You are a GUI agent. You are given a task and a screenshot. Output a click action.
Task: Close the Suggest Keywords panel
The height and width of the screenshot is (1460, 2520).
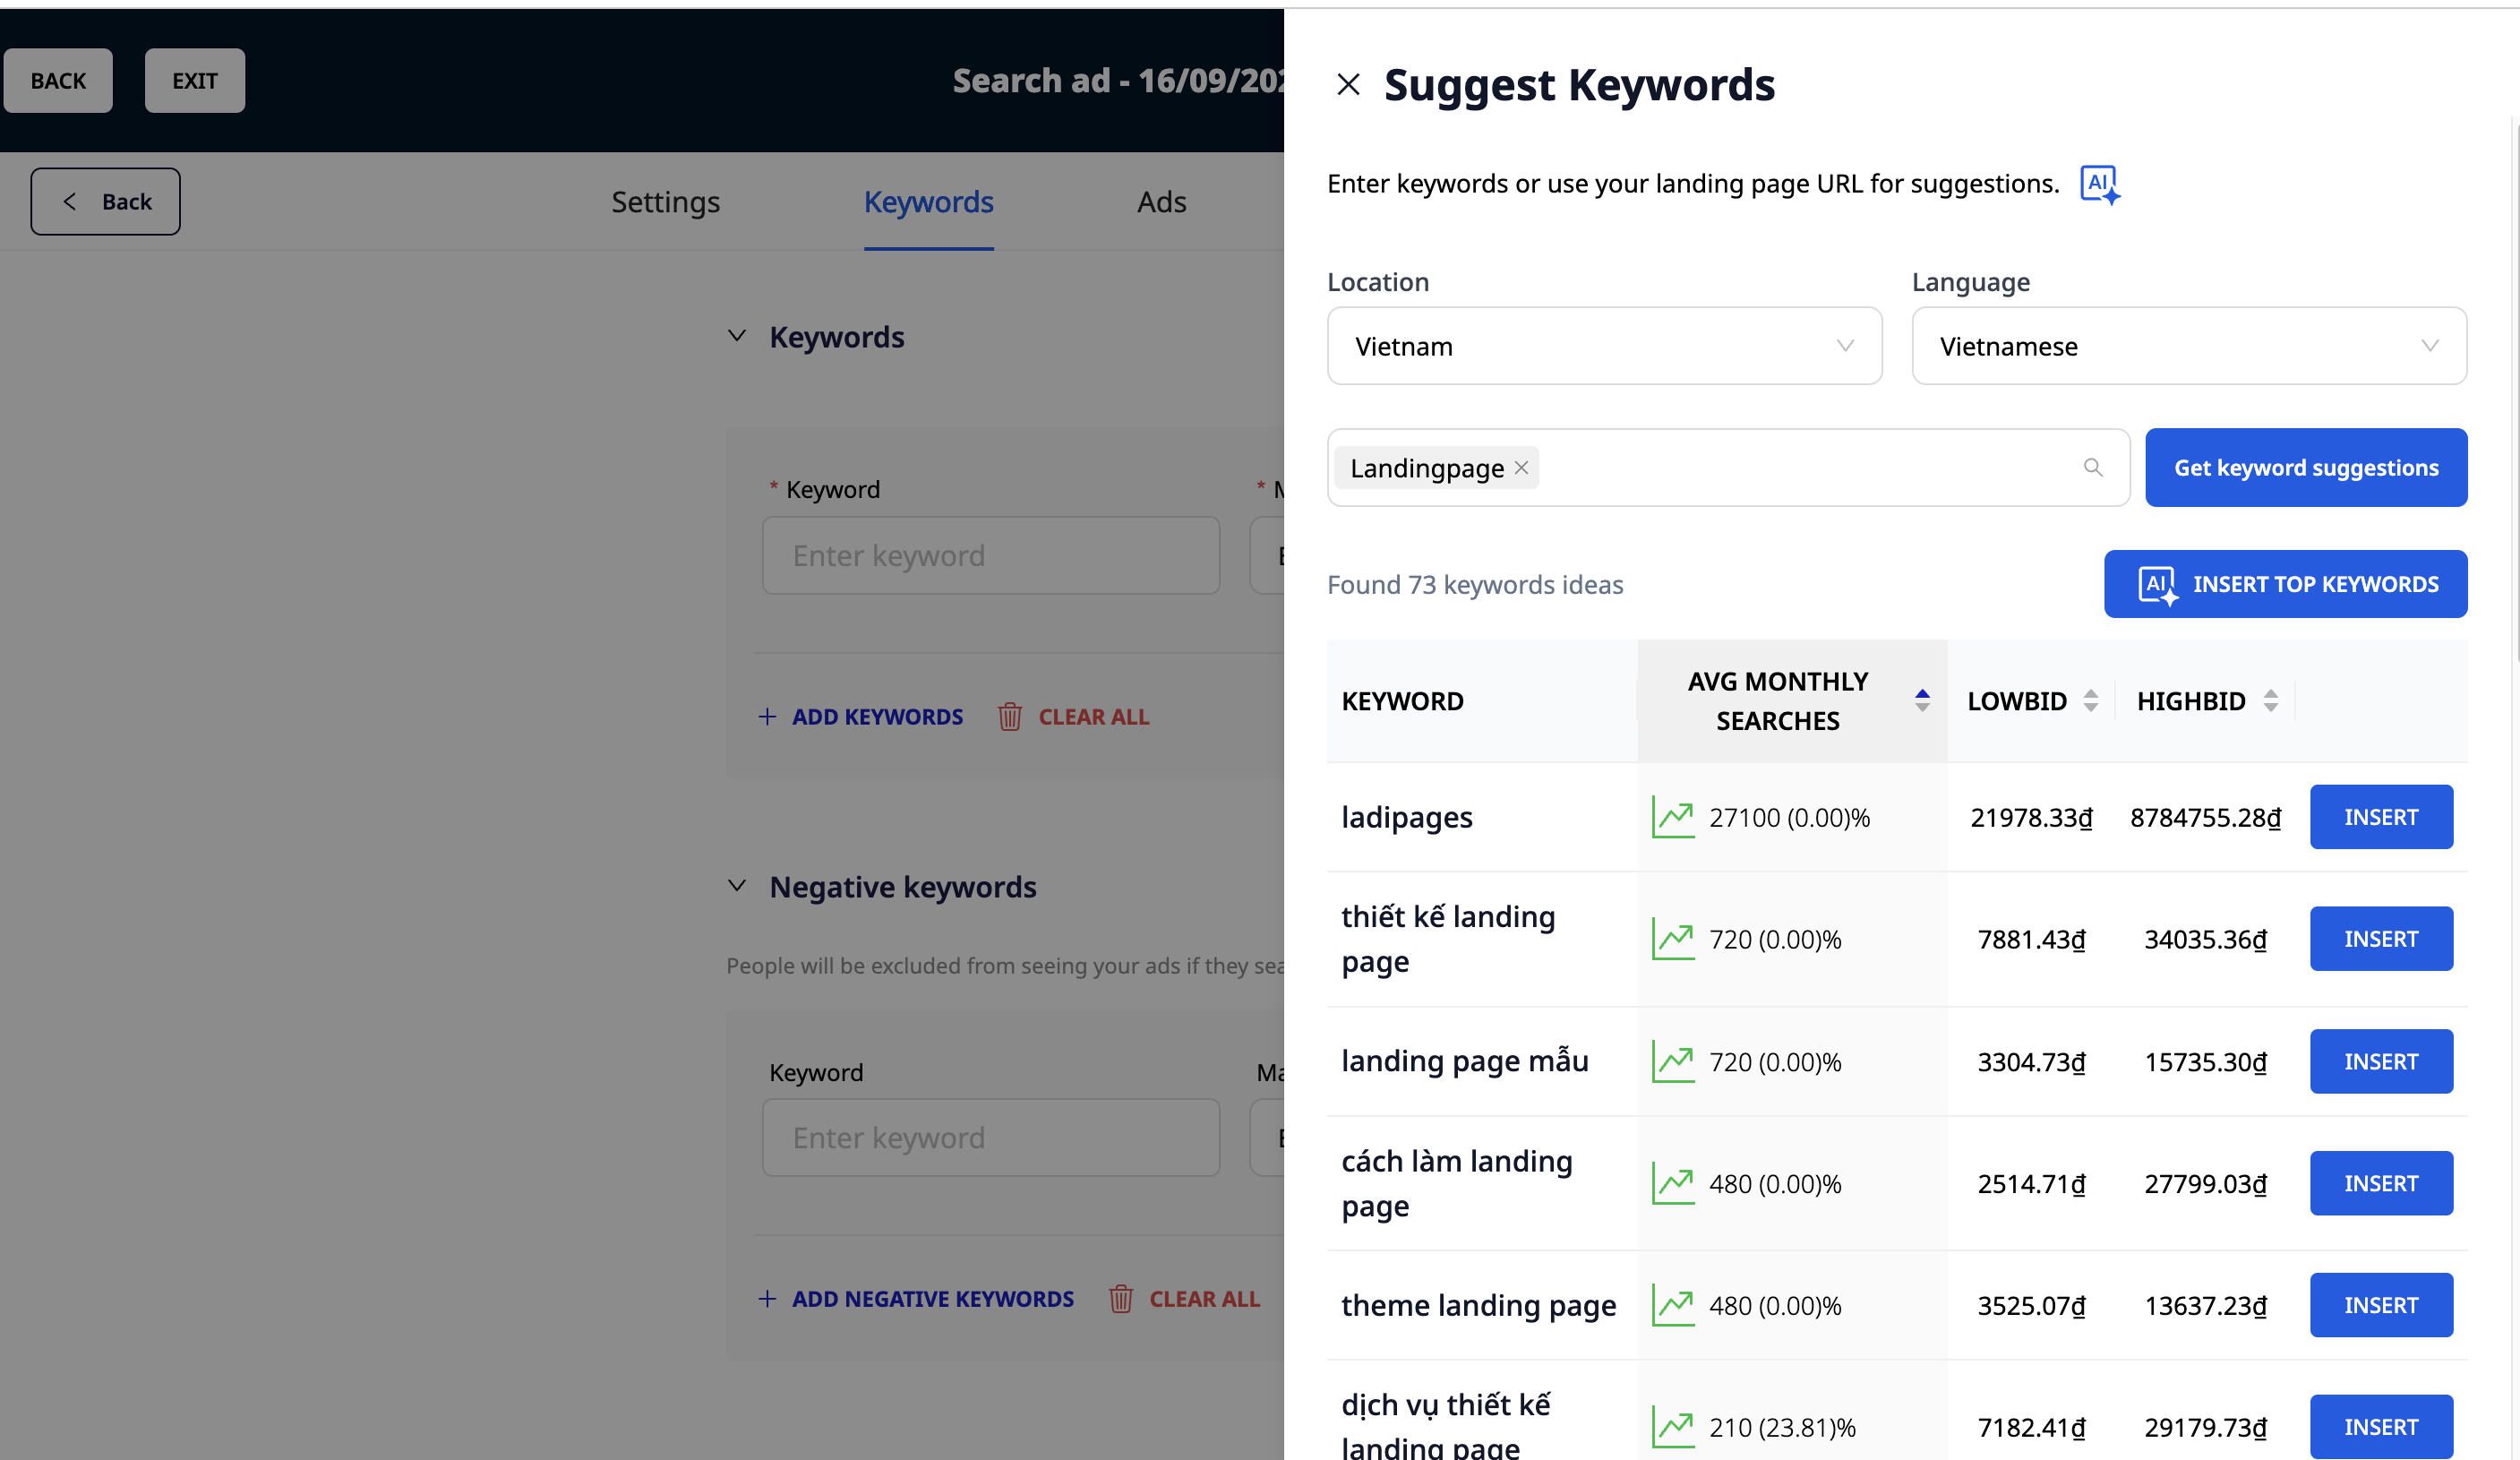tap(1348, 85)
